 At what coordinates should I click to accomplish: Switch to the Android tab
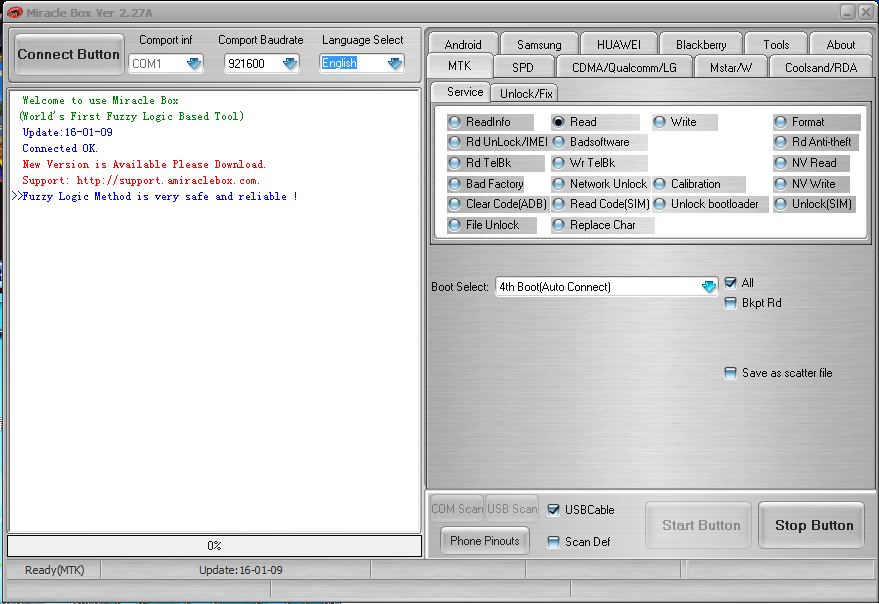pos(463,44)
